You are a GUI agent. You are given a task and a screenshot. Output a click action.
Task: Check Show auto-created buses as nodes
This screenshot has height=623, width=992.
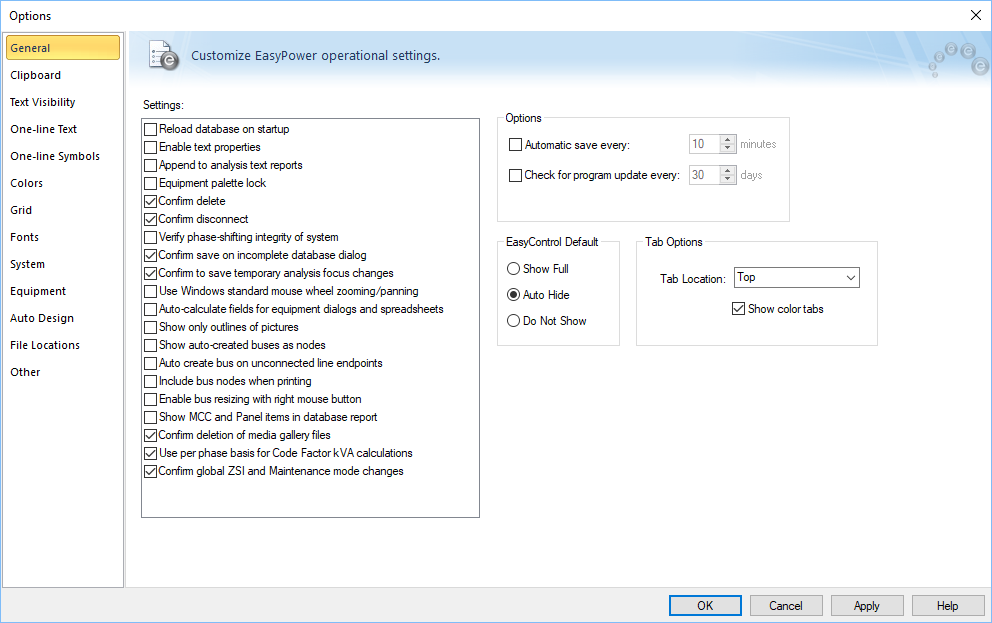pos(151,345)
